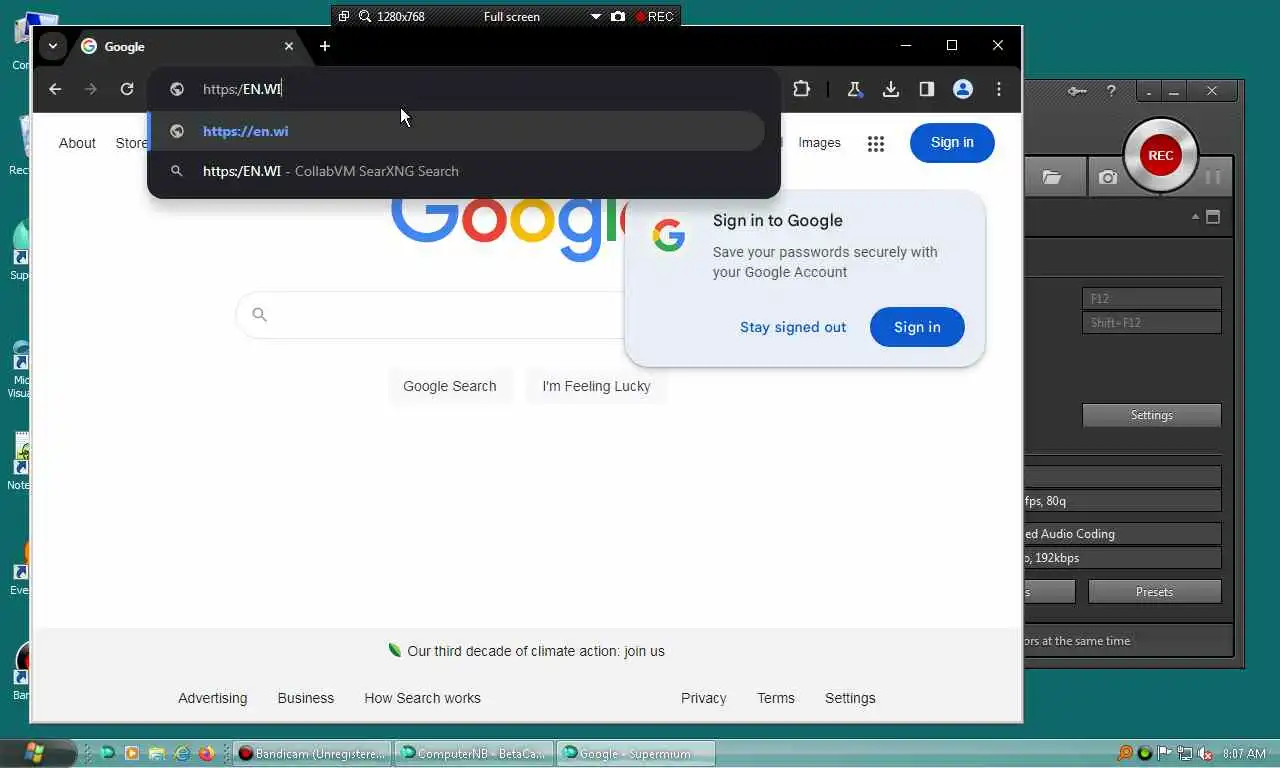
Task: Click the big red REC button in Bandicam
Action: (x=1160, y=155)
